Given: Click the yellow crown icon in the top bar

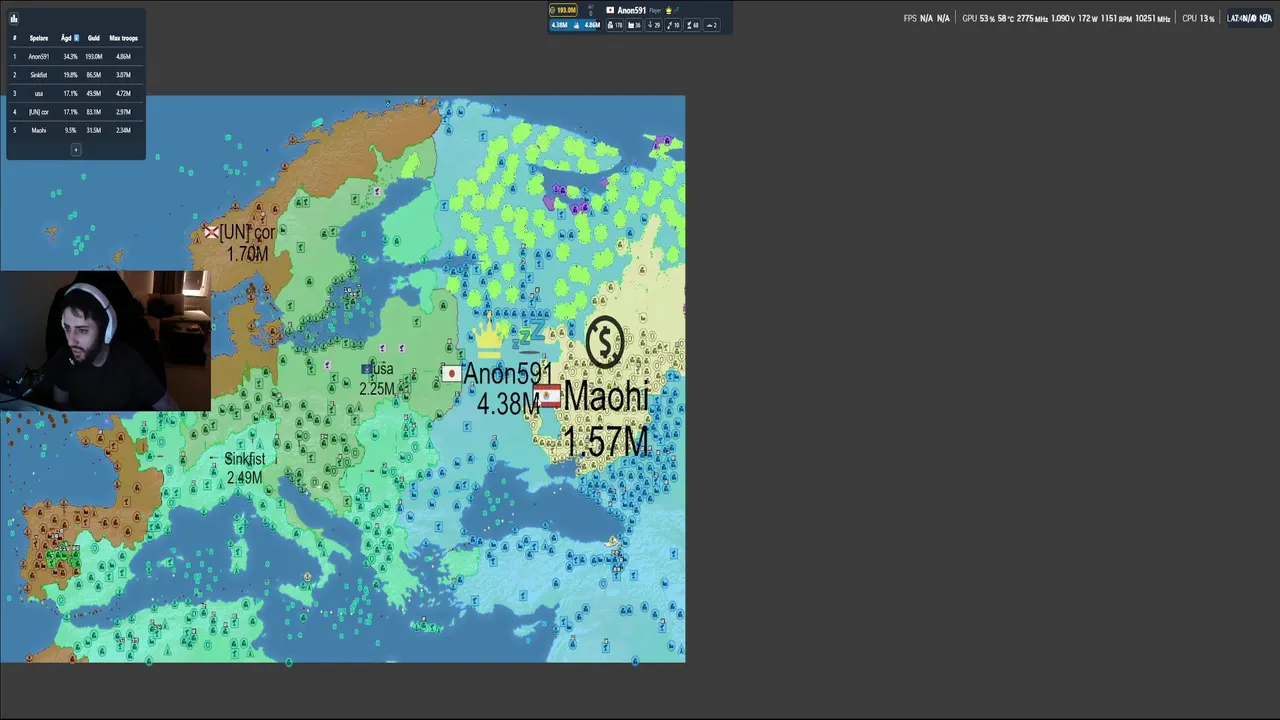Looking at the screenshot, I should pyautogui.click(x=668, y=10).
